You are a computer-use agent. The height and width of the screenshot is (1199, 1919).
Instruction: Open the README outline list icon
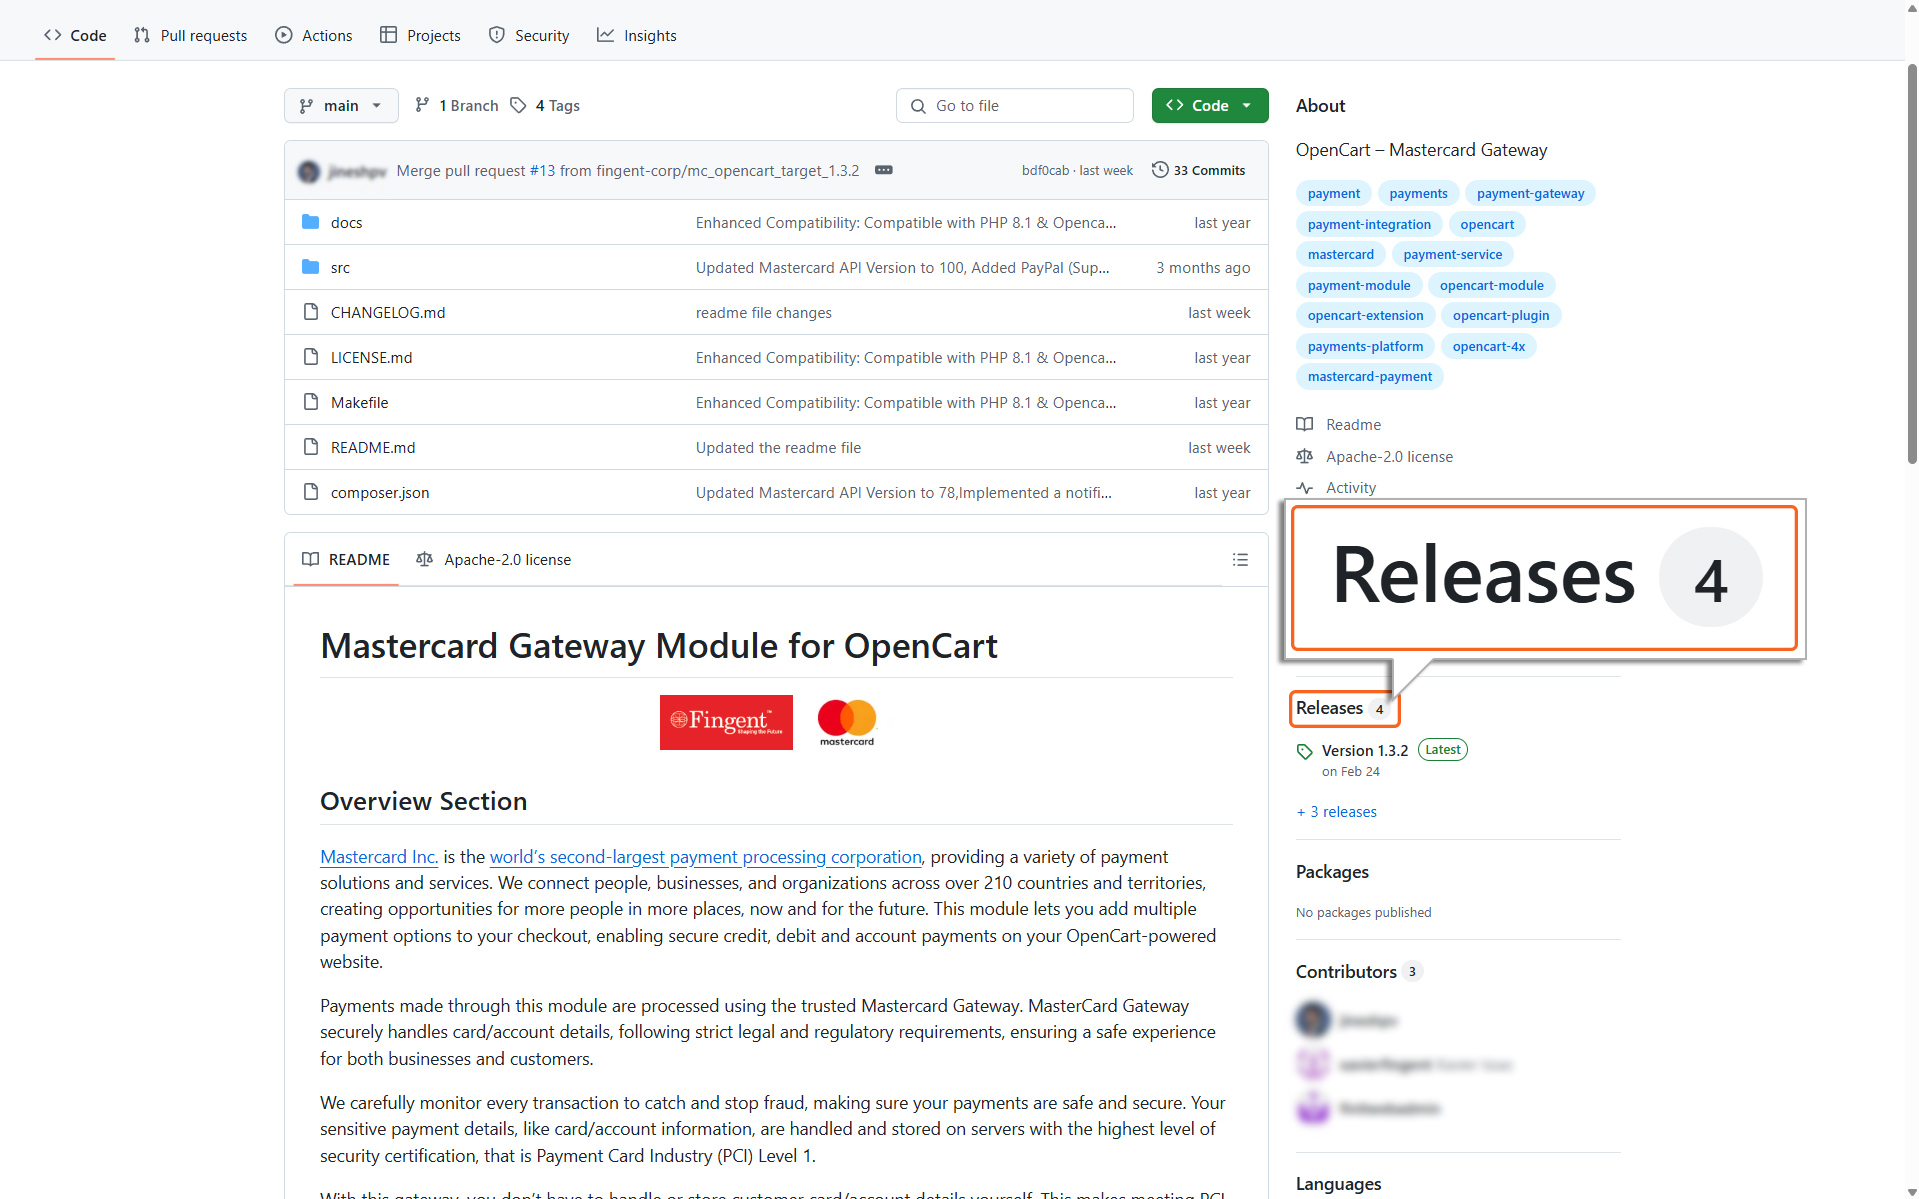click(x=1240, y=560)
